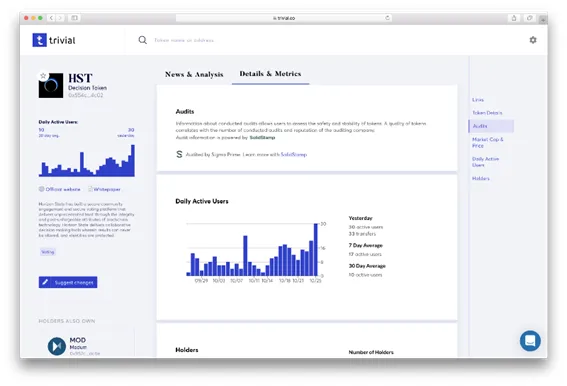567x386 pixels.
Task: Click the tallest bar in main chart
Action: point(316,250)
